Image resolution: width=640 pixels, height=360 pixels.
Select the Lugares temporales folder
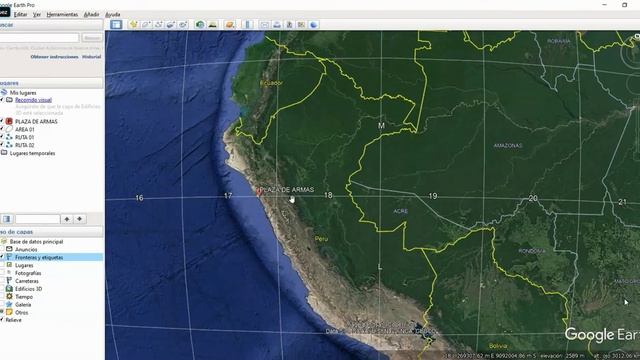(x=32, y=153)
